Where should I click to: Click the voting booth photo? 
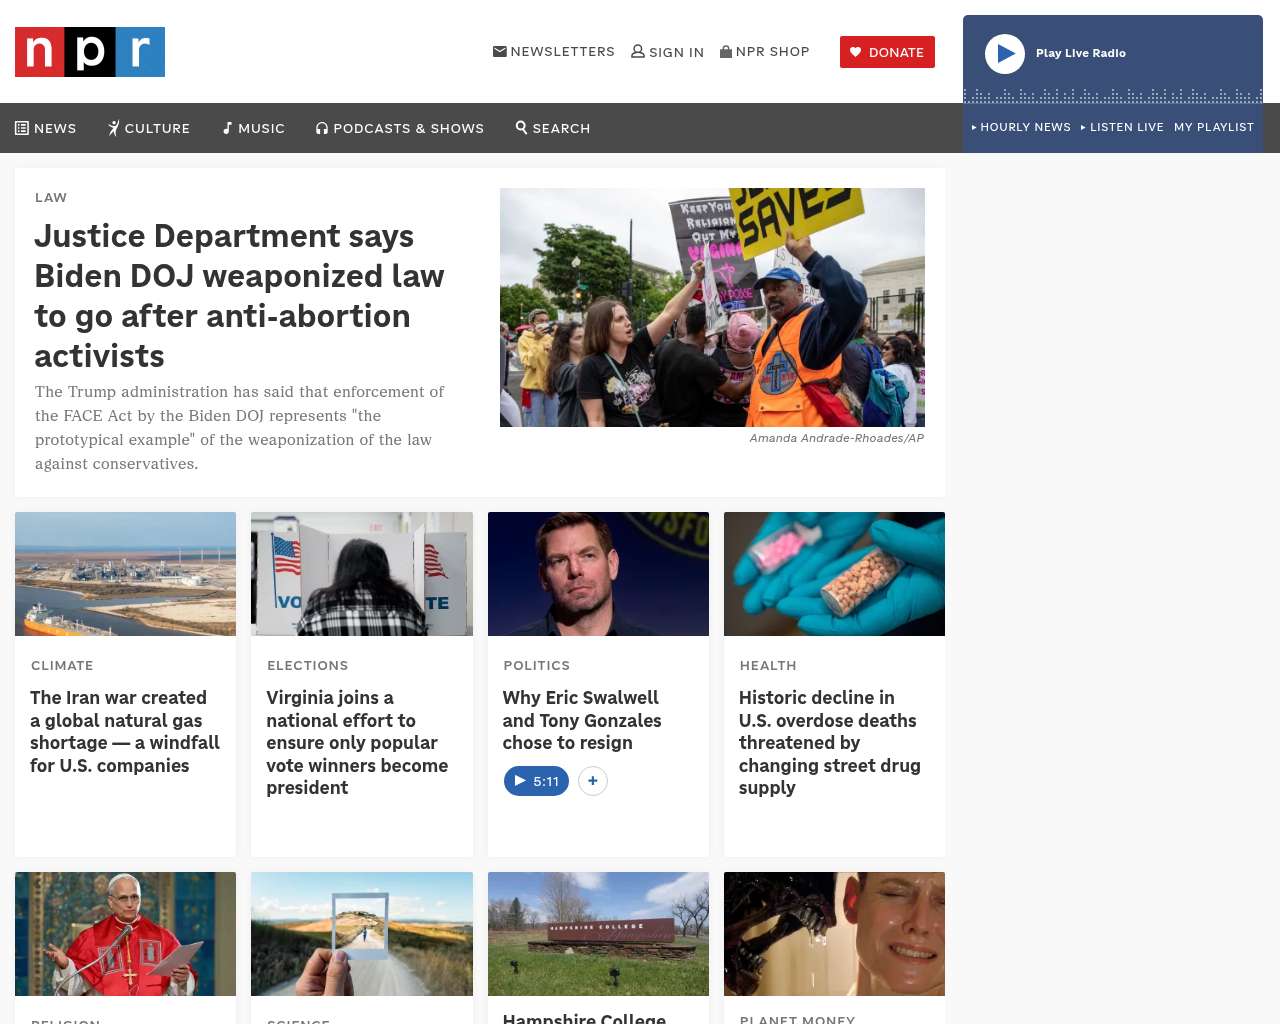[362, 574]
